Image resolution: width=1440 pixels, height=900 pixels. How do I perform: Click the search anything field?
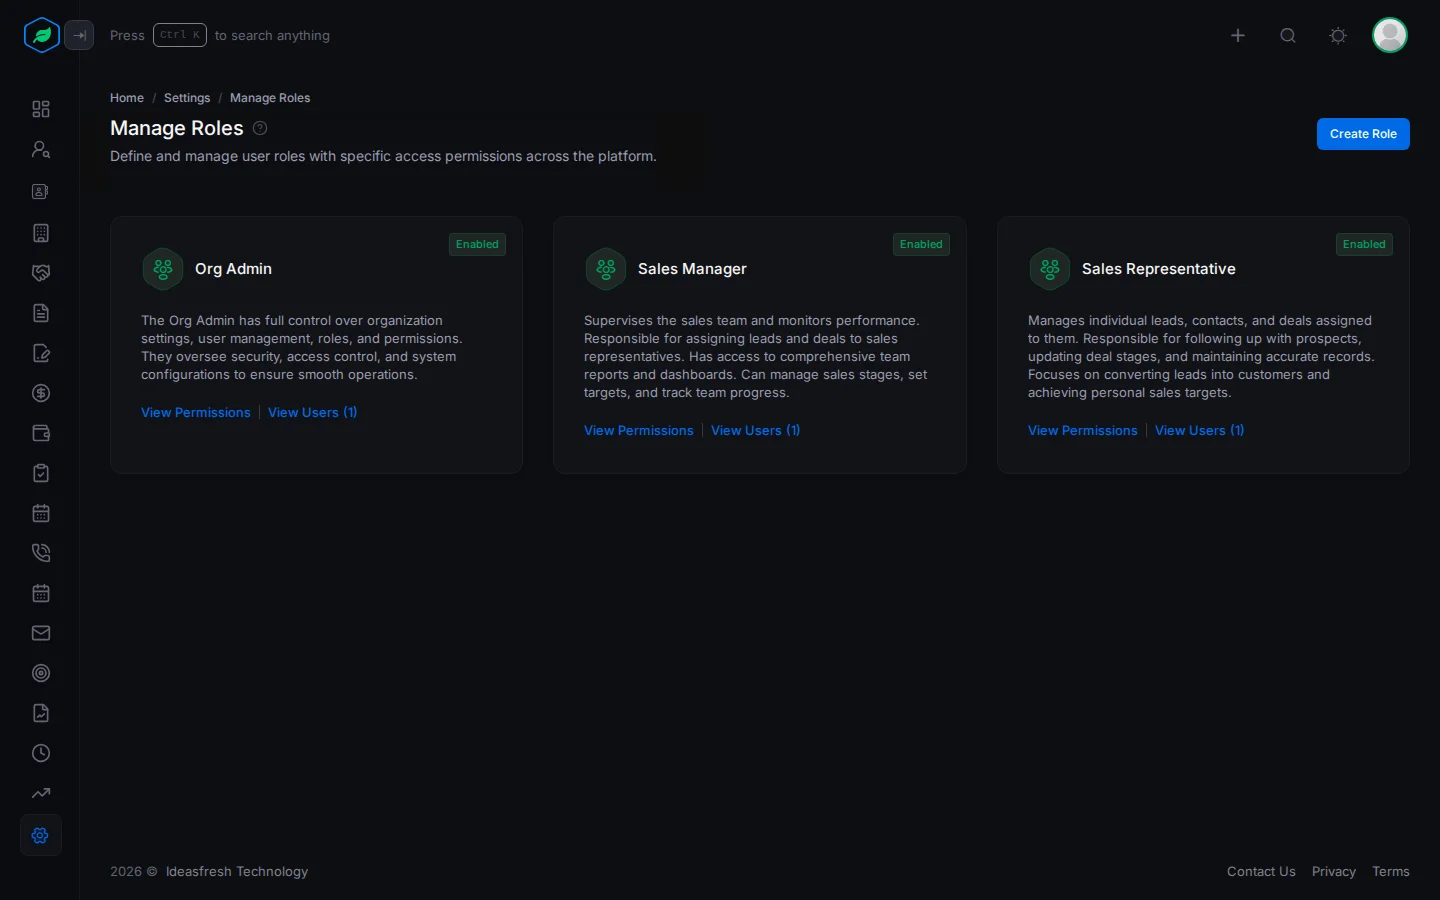[x=220, y=35]
